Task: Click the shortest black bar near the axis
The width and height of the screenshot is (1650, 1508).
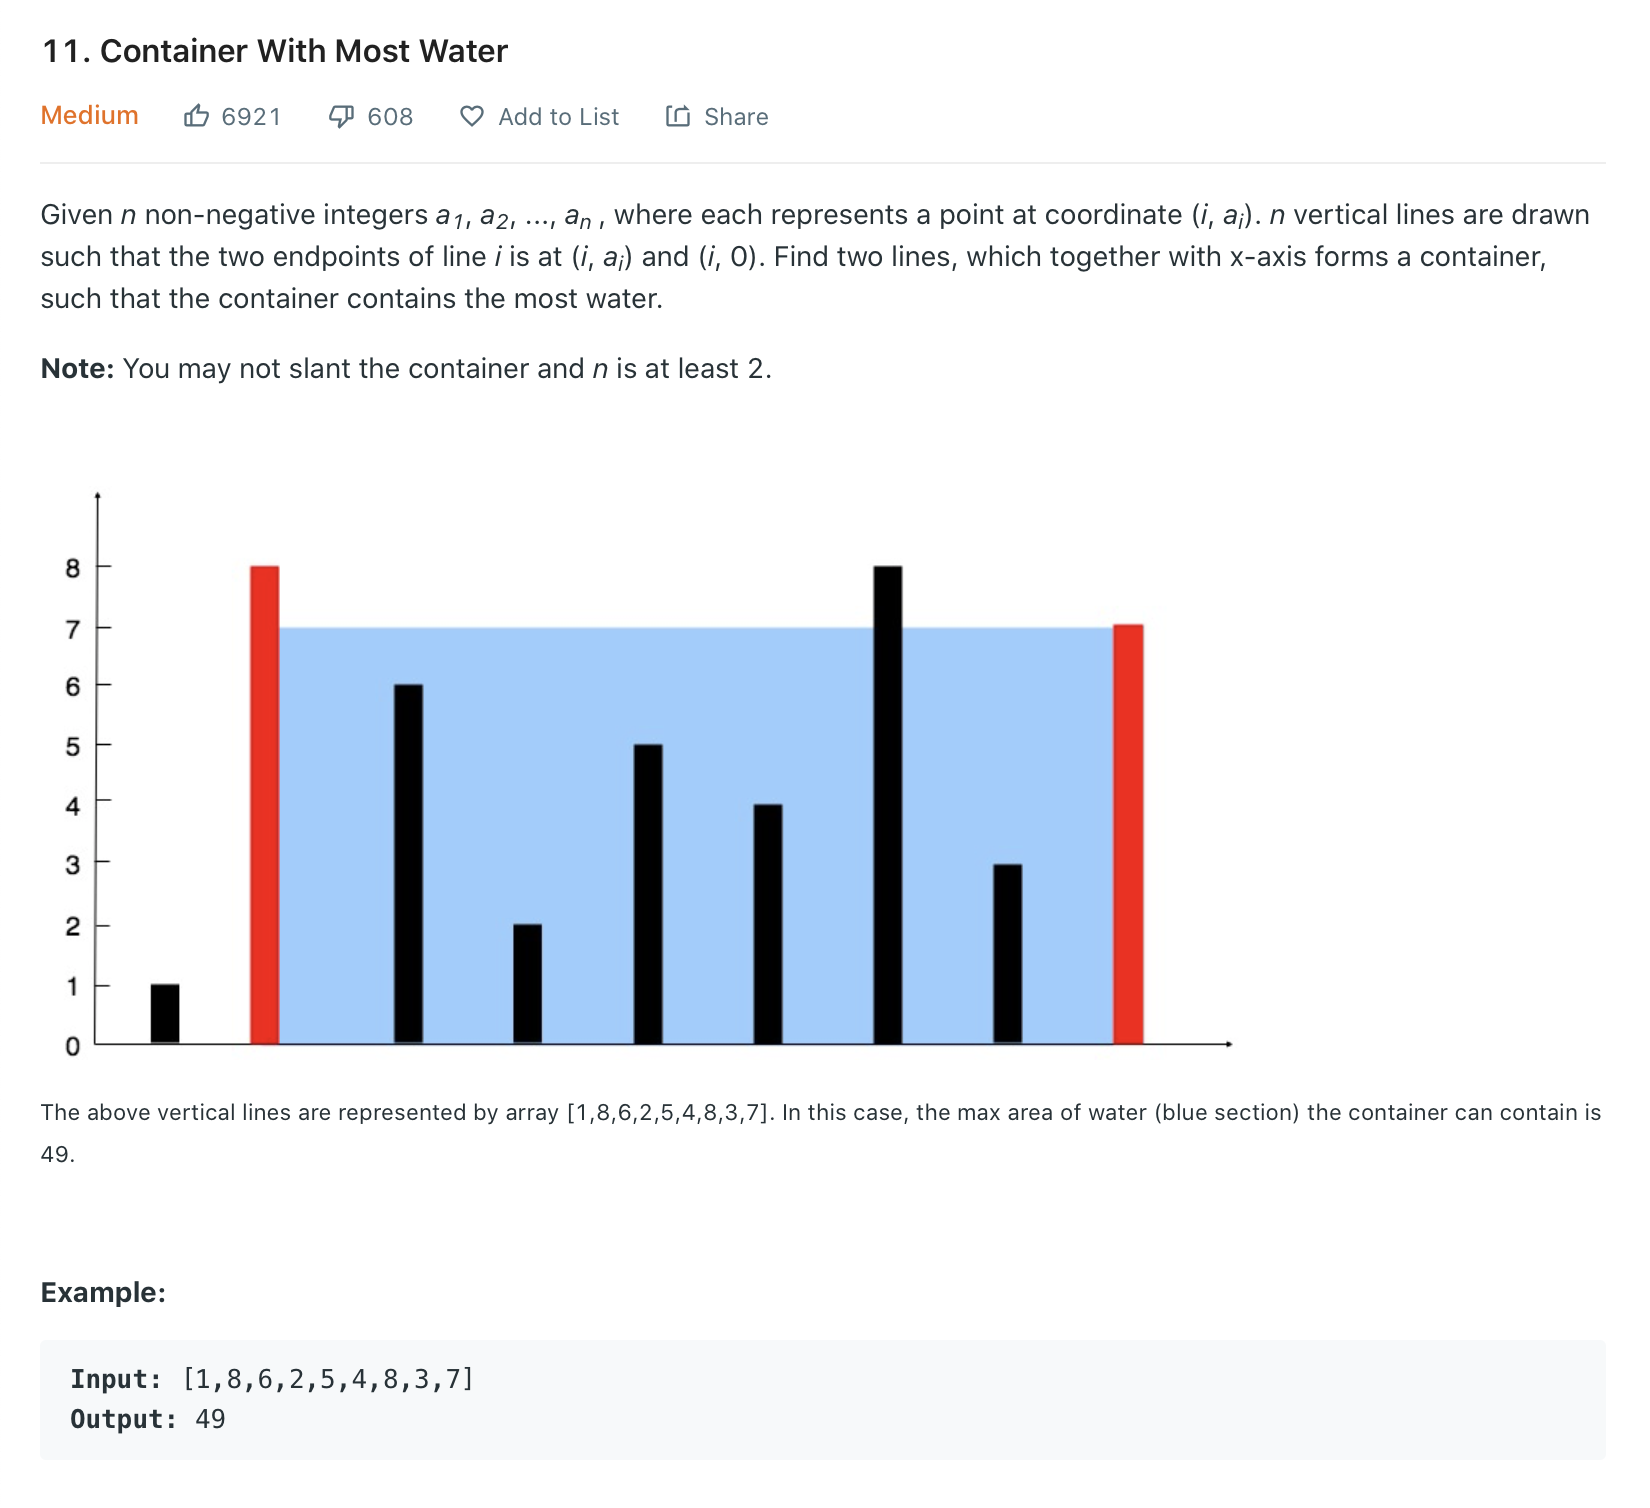Action: (165, 1014)
